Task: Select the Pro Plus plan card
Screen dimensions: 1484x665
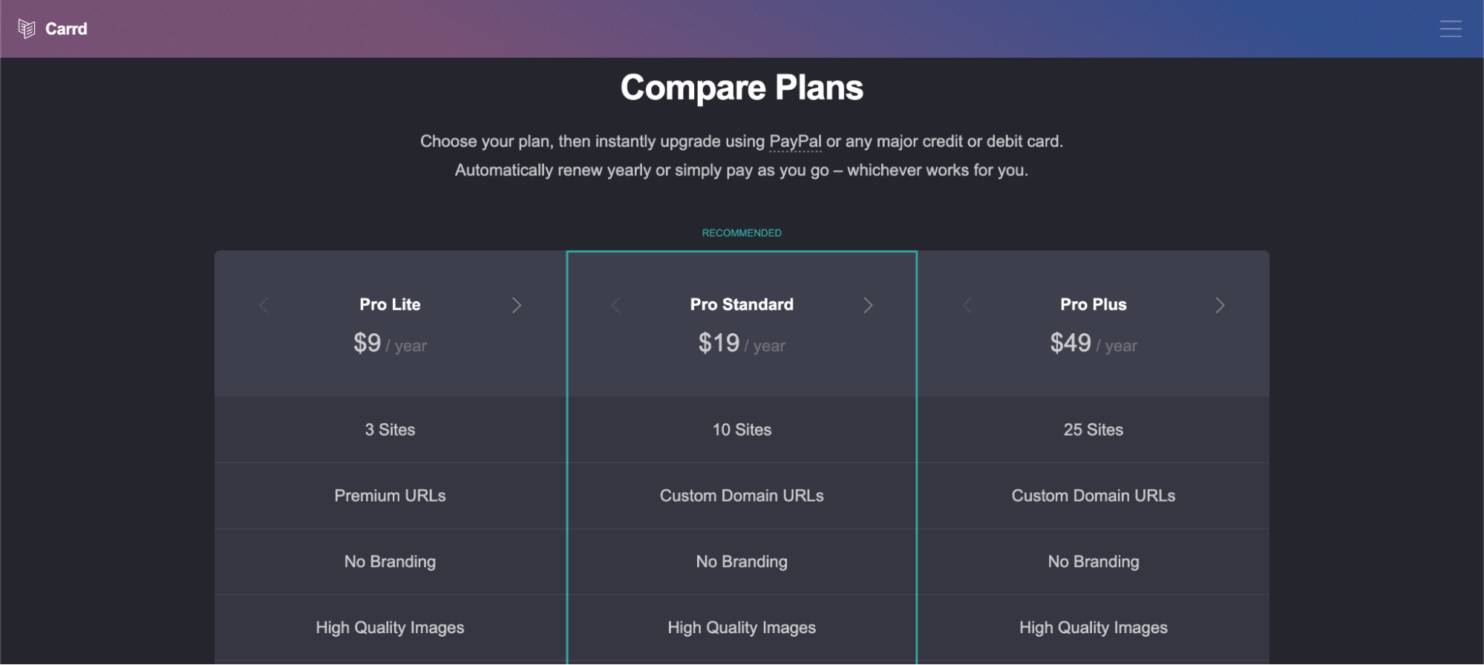Action: pyautogui.click(x=1093, y=323)
